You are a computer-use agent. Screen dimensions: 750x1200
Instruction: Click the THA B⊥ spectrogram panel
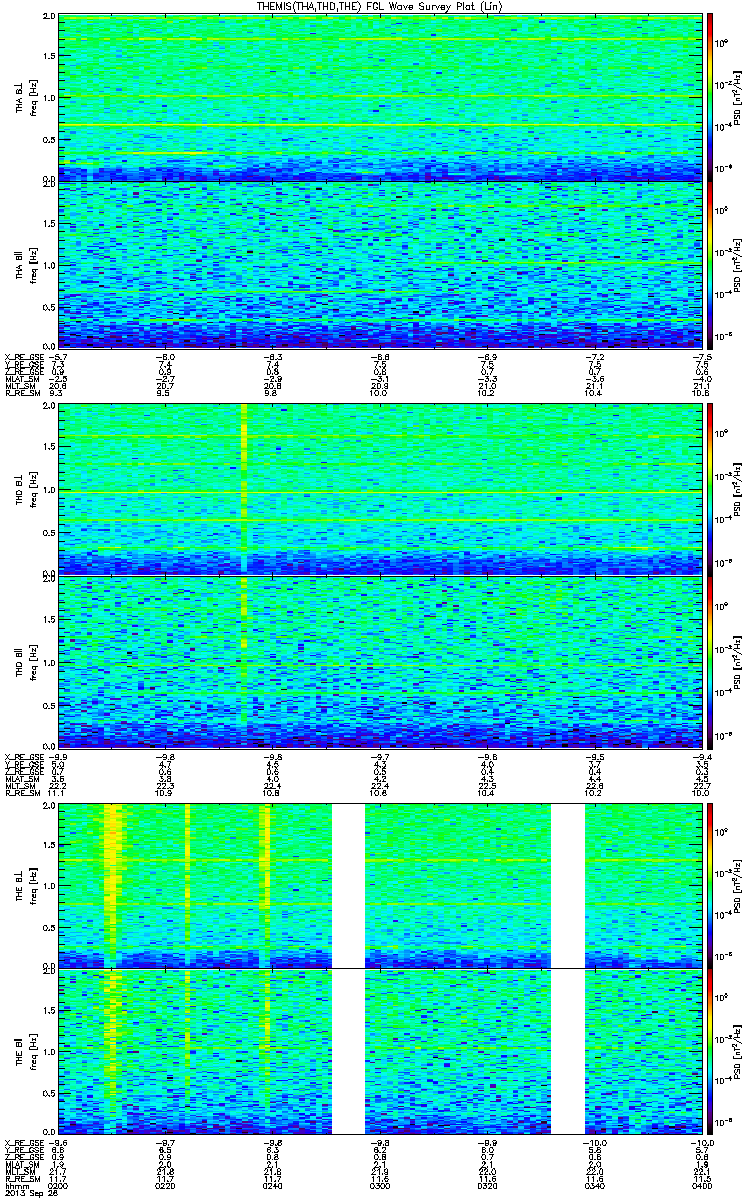tap(381, 97)
